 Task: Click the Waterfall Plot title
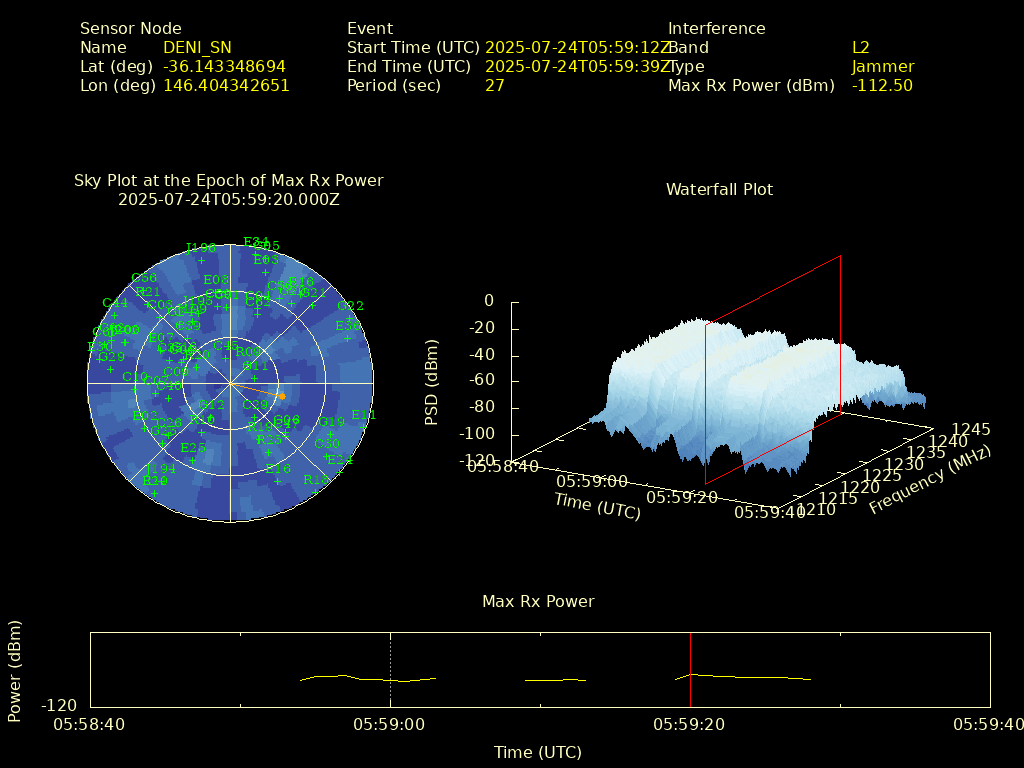pyautogui.click(x=719, y=189)
